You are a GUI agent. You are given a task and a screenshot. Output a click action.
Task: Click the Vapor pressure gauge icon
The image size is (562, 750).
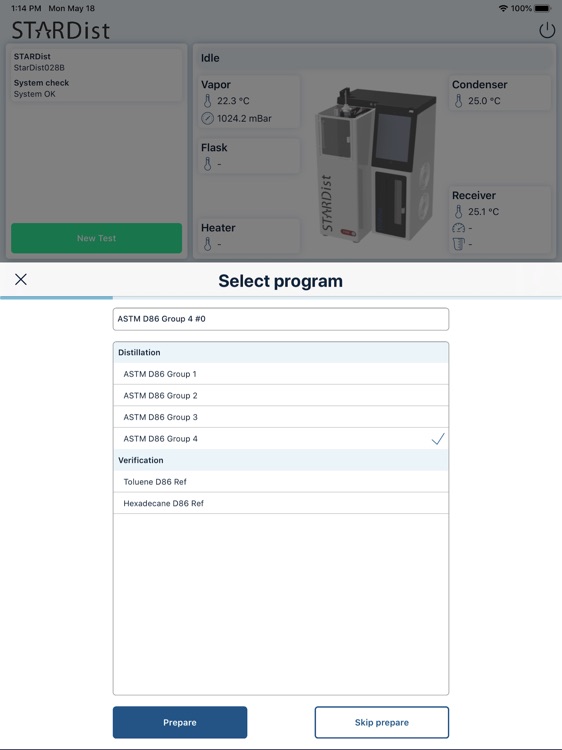pos(207,118)
